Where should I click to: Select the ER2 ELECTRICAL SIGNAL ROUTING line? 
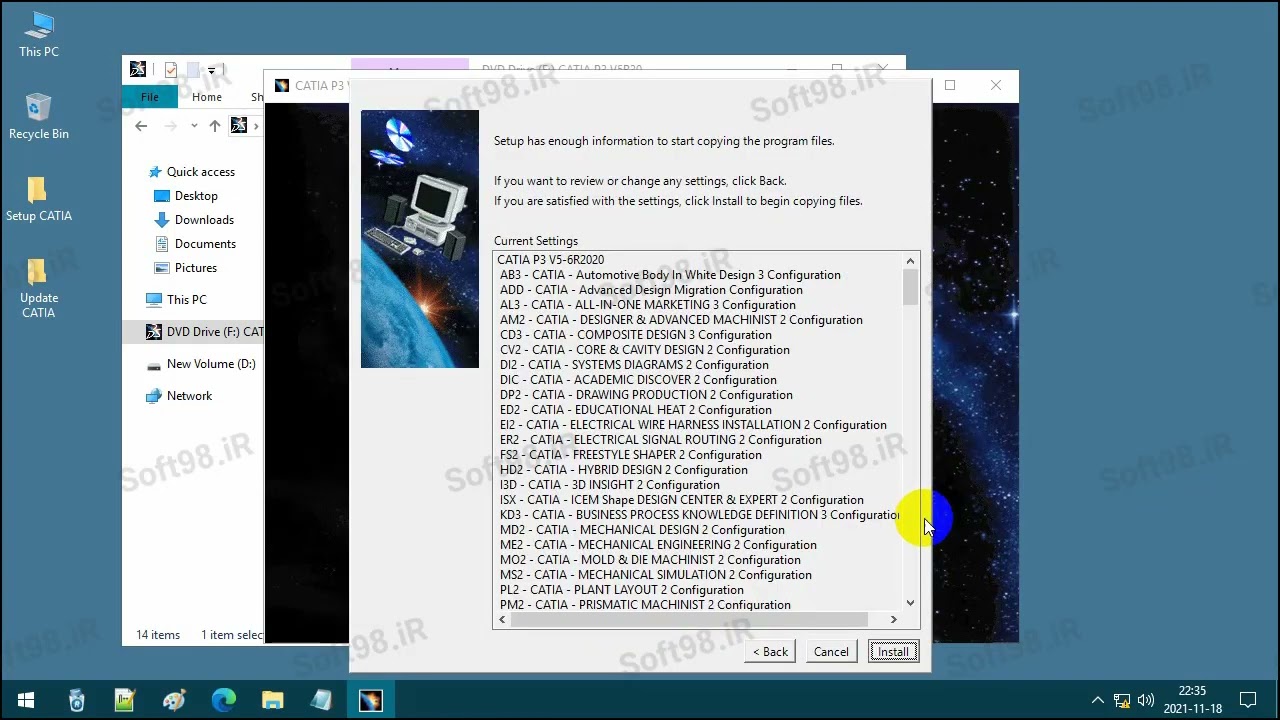pos(661,440)
